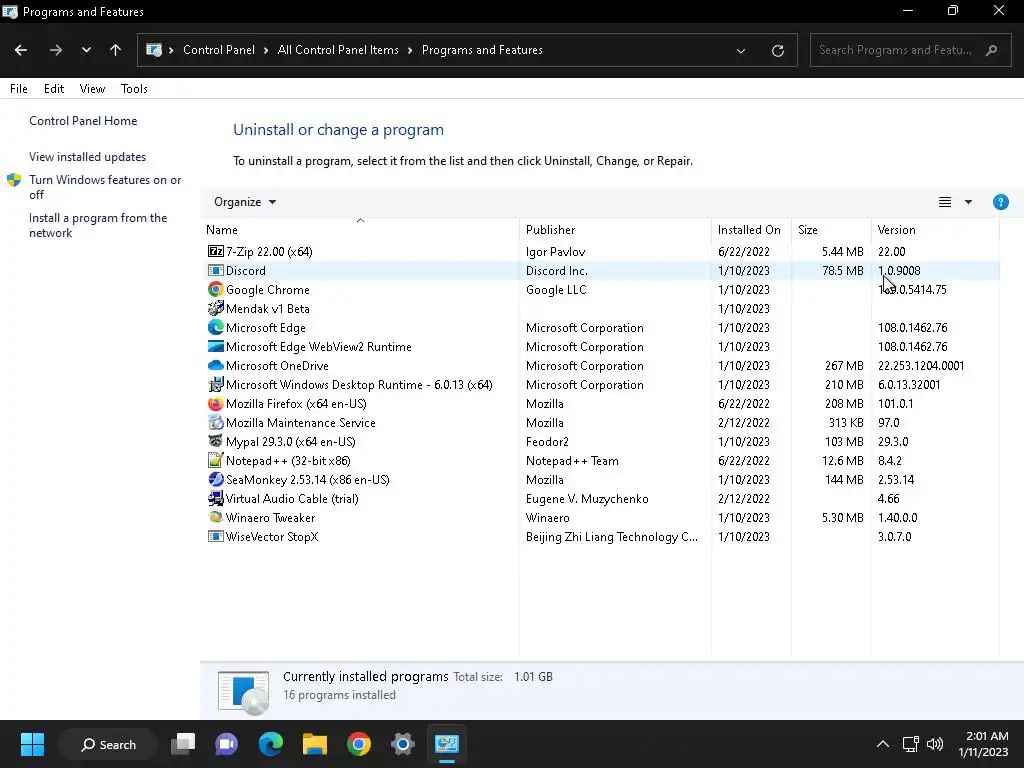Expand breadcrumb chevron after All Control Panel Items
The image size is (1024, 768).
pos(410,50)
